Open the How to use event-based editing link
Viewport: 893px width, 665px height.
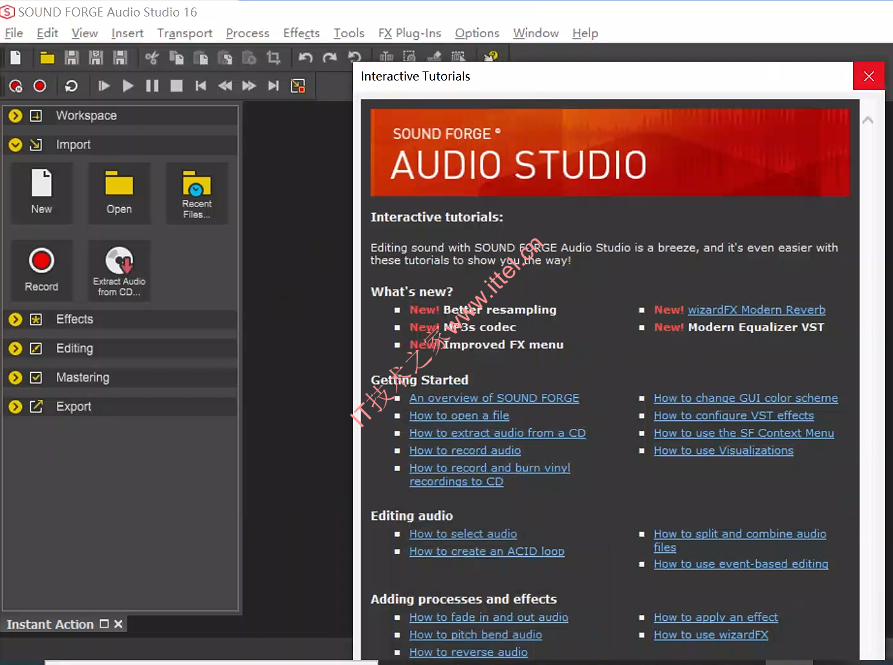point(741,564)
